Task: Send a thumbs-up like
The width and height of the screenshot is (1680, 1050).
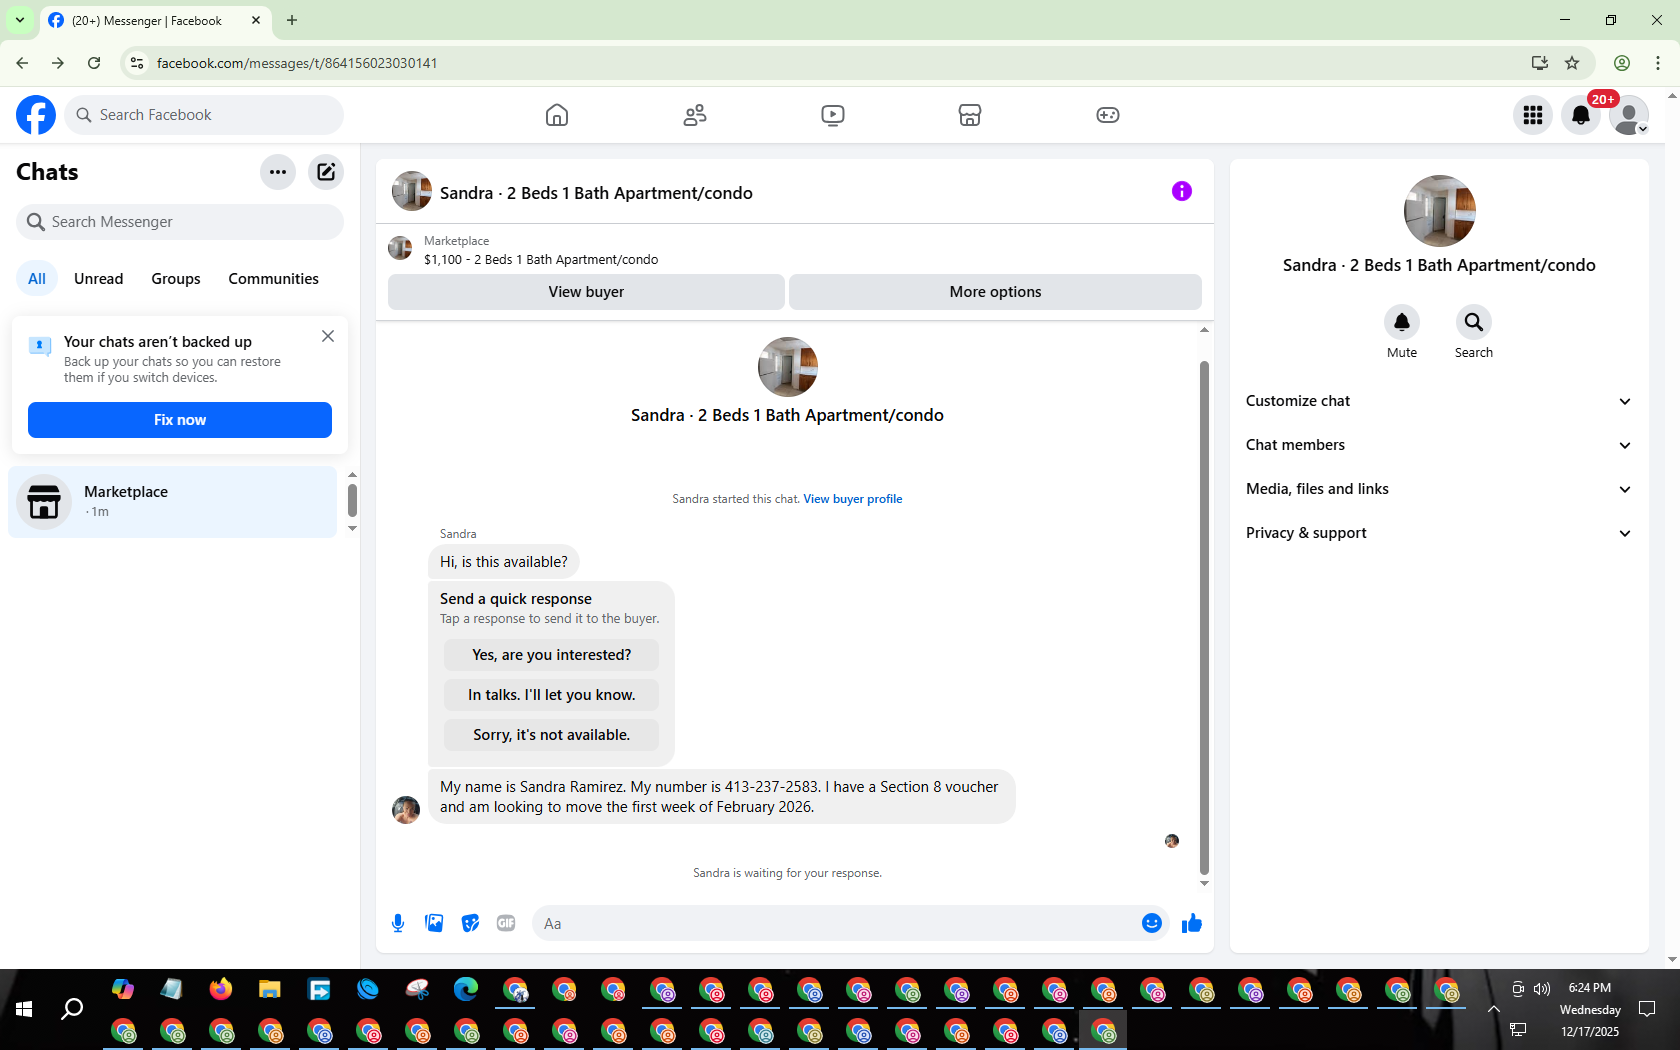Action: tap(1191, 923)
